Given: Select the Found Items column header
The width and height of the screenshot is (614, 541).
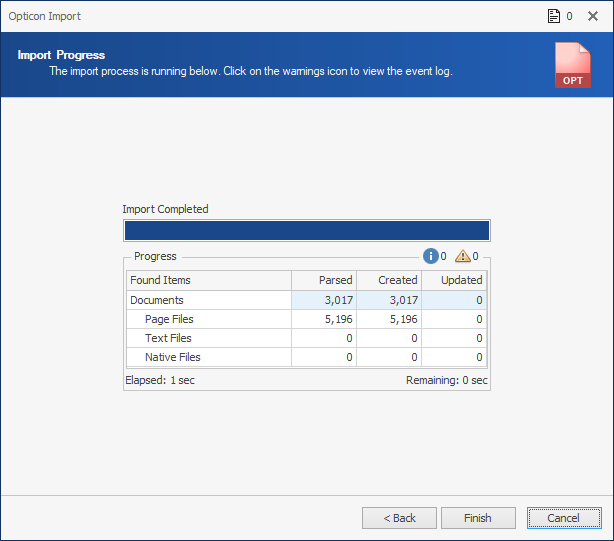Looking at the screenshot, I should click(209, 280).
